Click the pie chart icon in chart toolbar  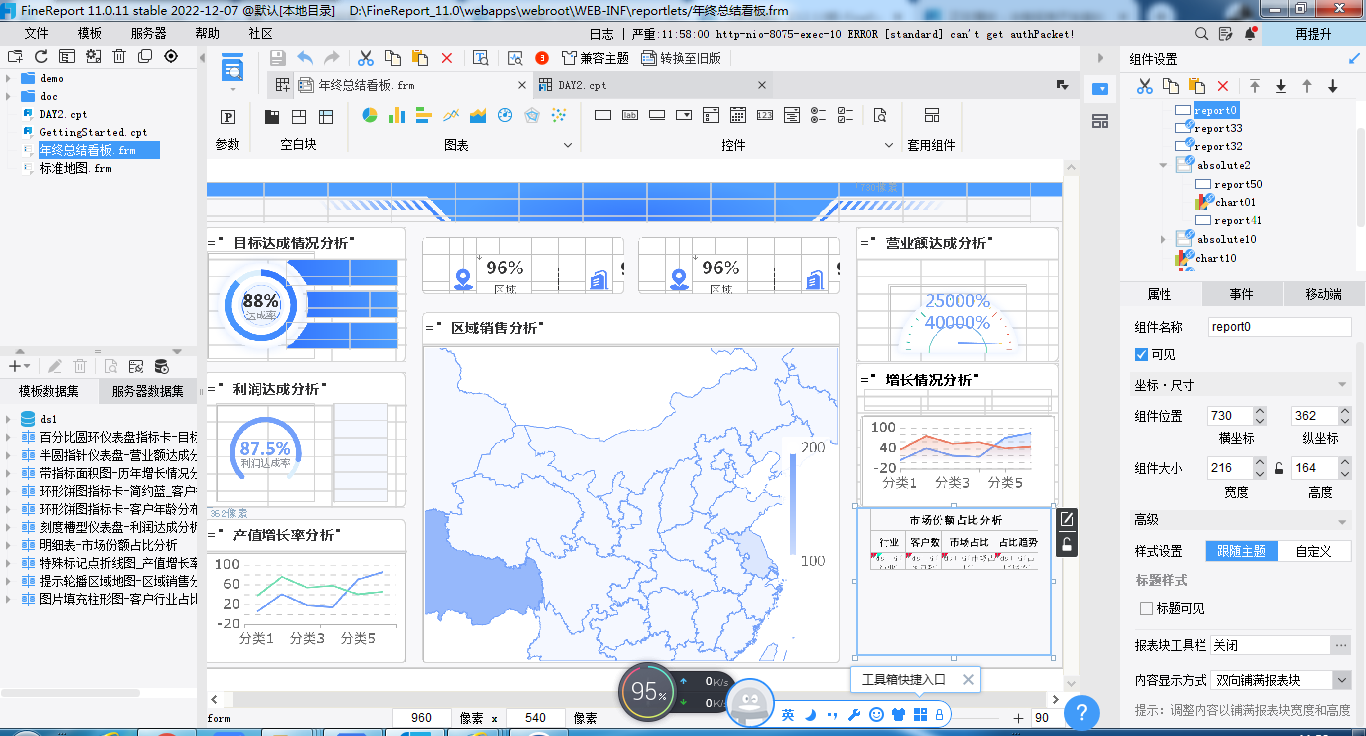[369, 116]
